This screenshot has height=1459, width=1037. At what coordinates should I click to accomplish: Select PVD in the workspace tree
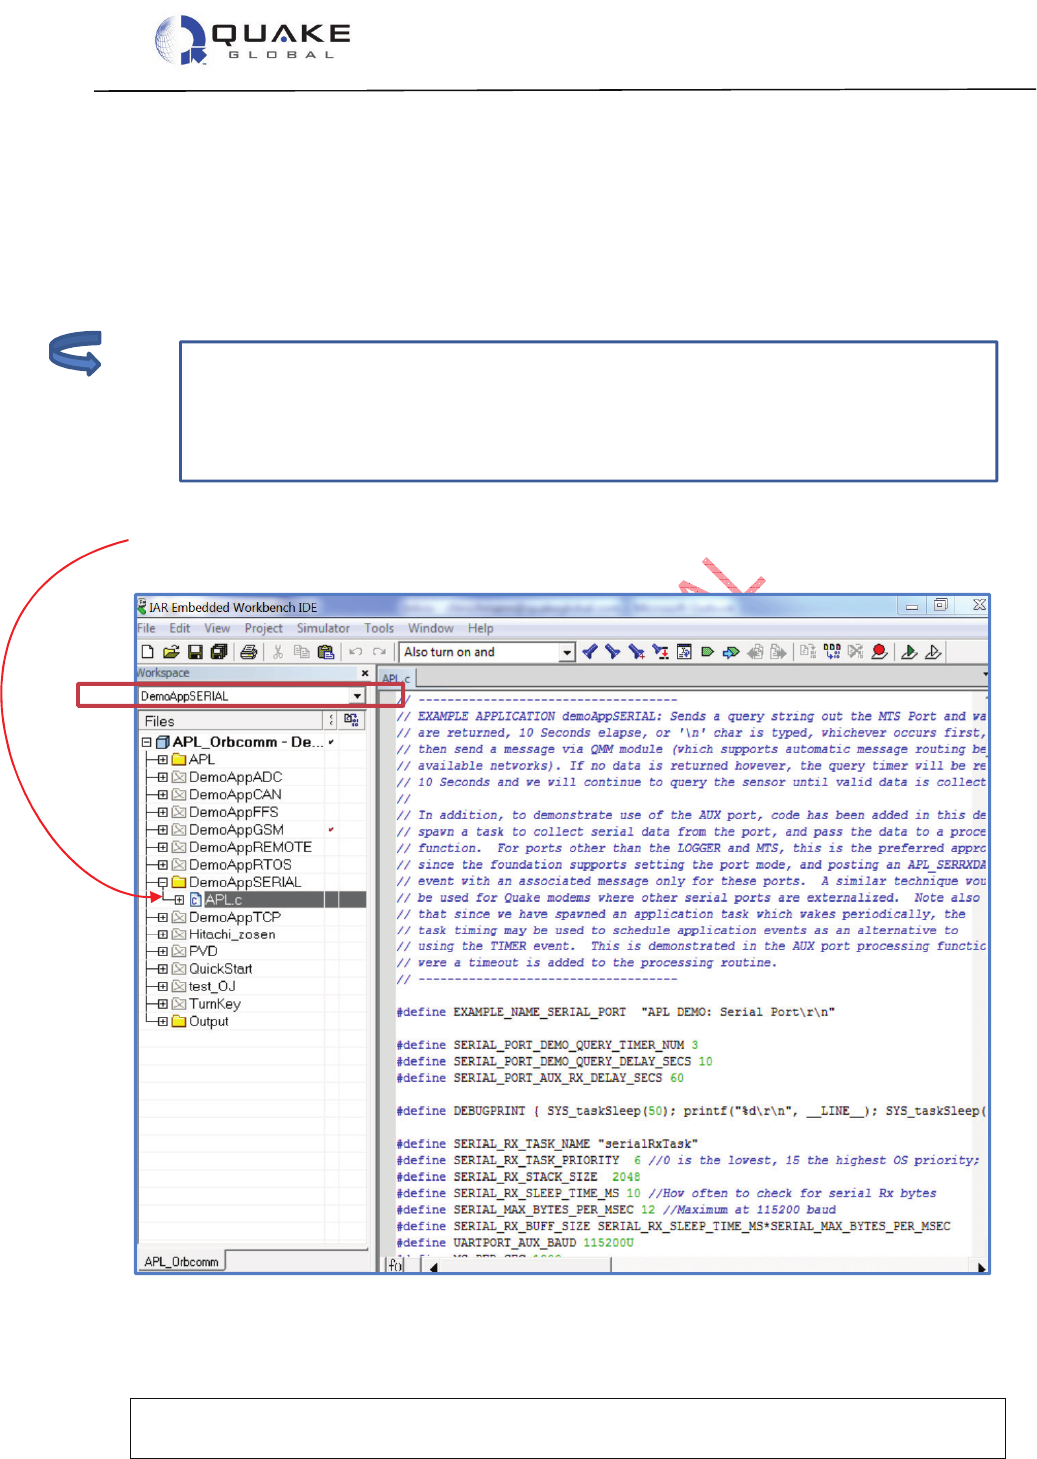click(x=203, y=951)
